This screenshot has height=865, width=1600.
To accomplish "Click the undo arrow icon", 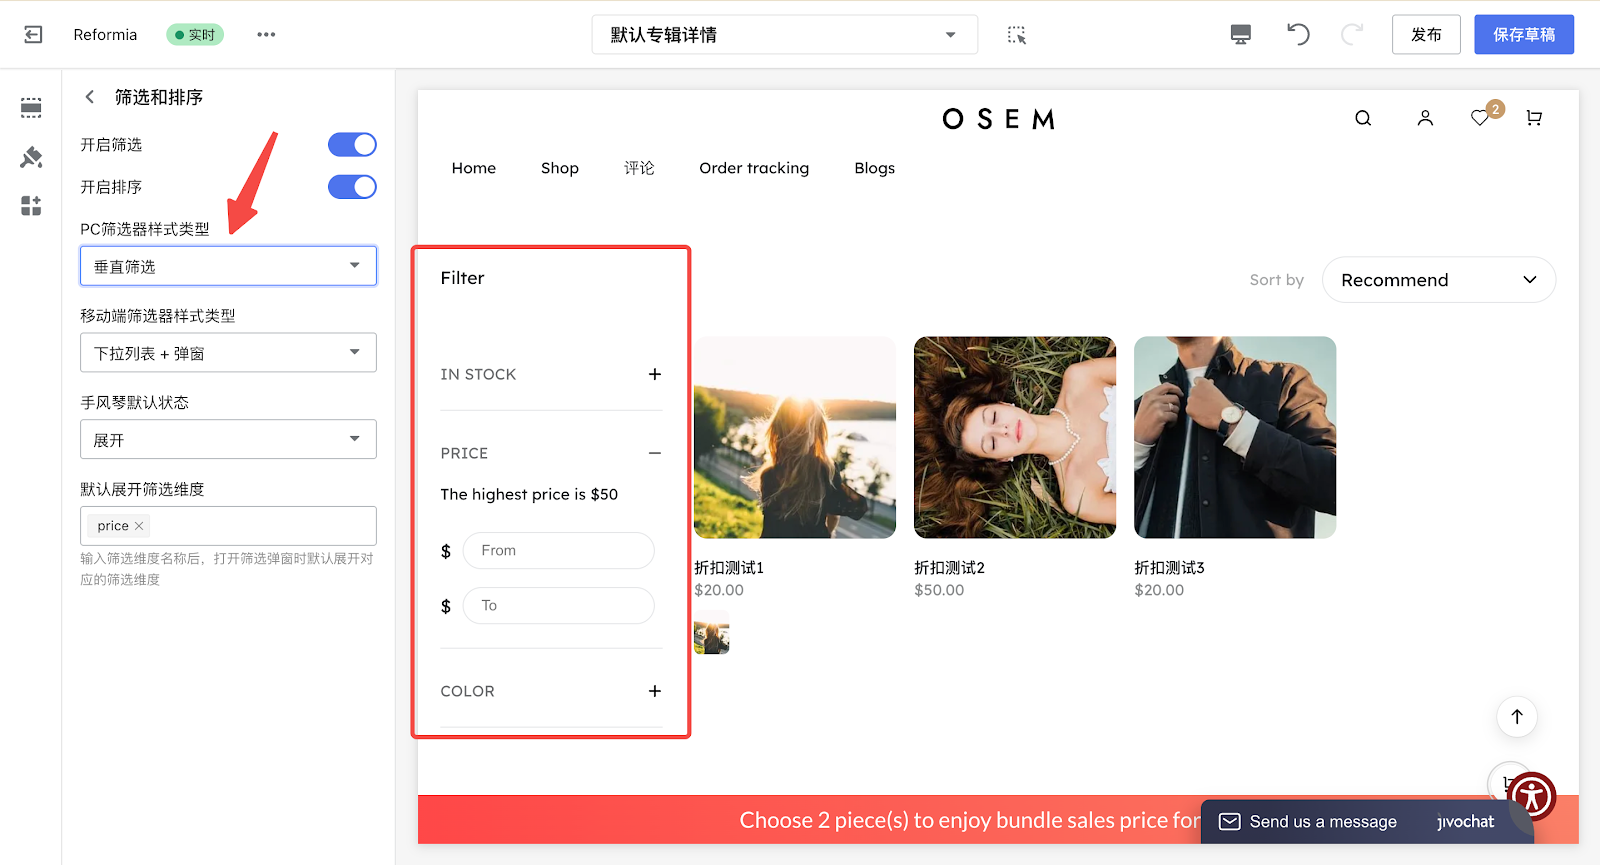I will [x=1298, y=35].
